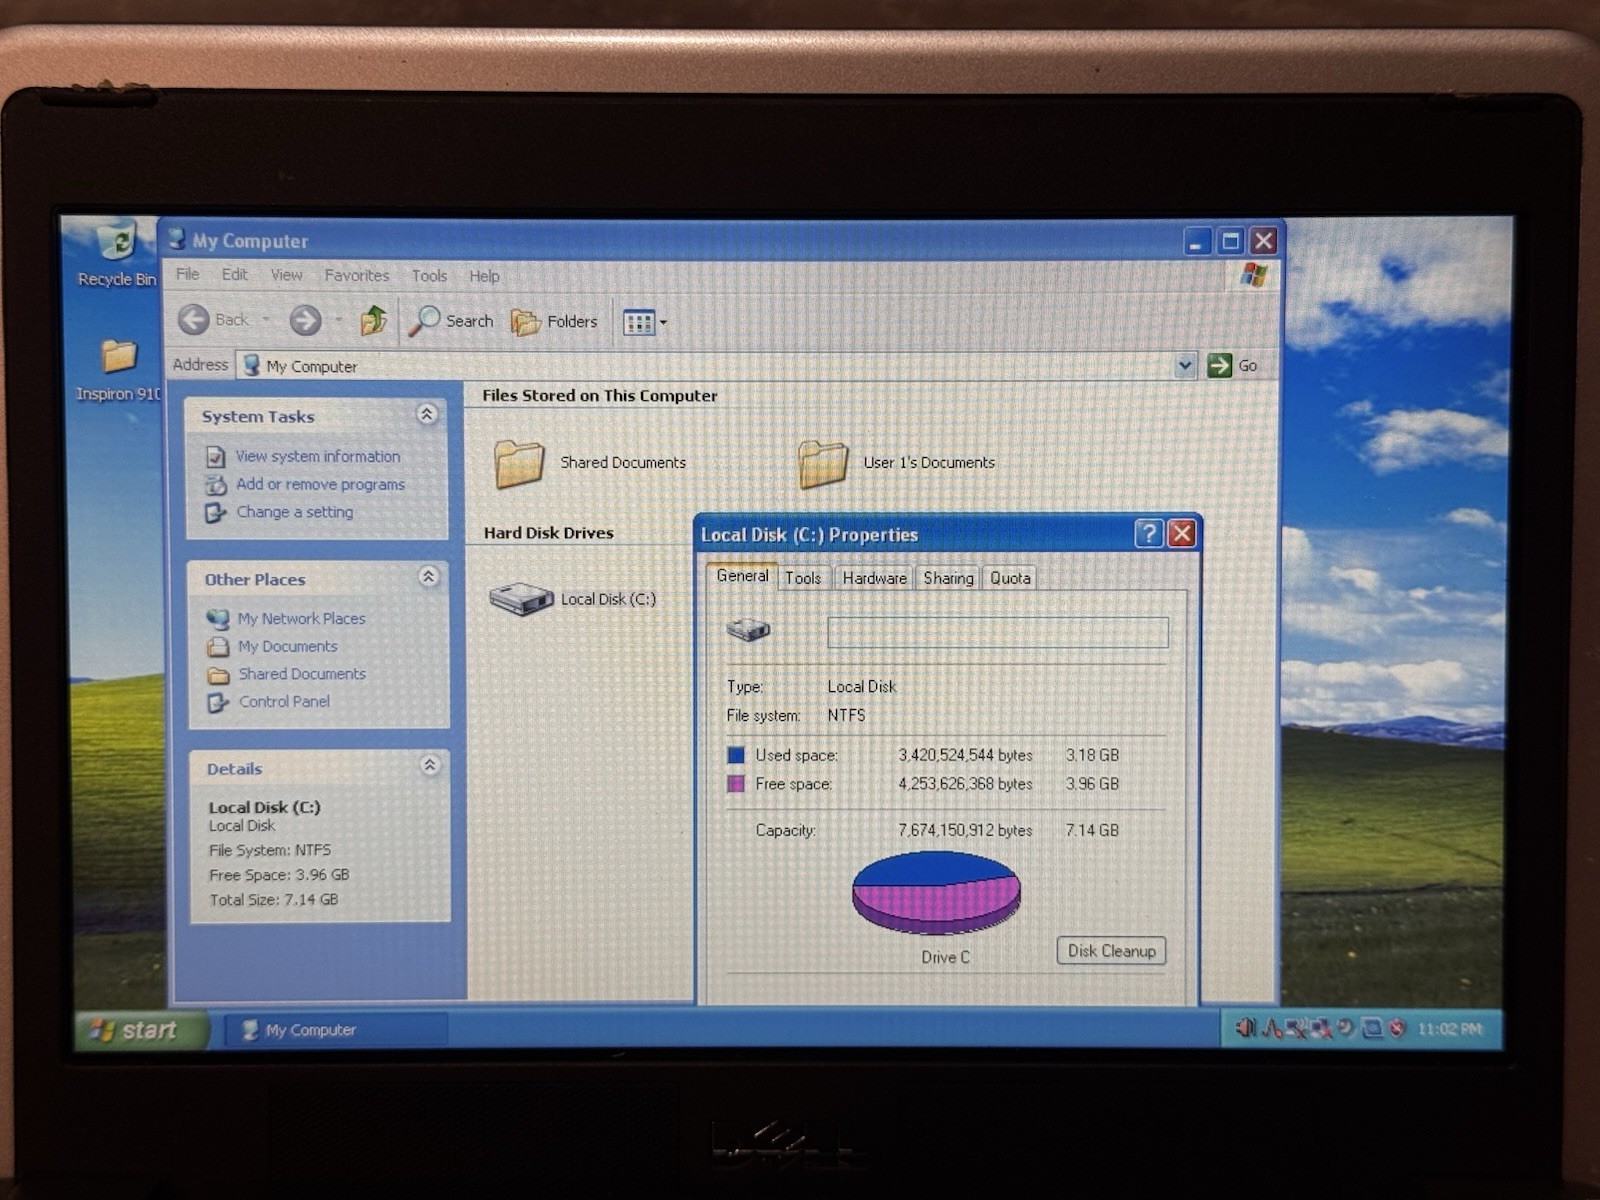The image size is (1600, 1200).
Task: Click View system information task
Action: 317,456
